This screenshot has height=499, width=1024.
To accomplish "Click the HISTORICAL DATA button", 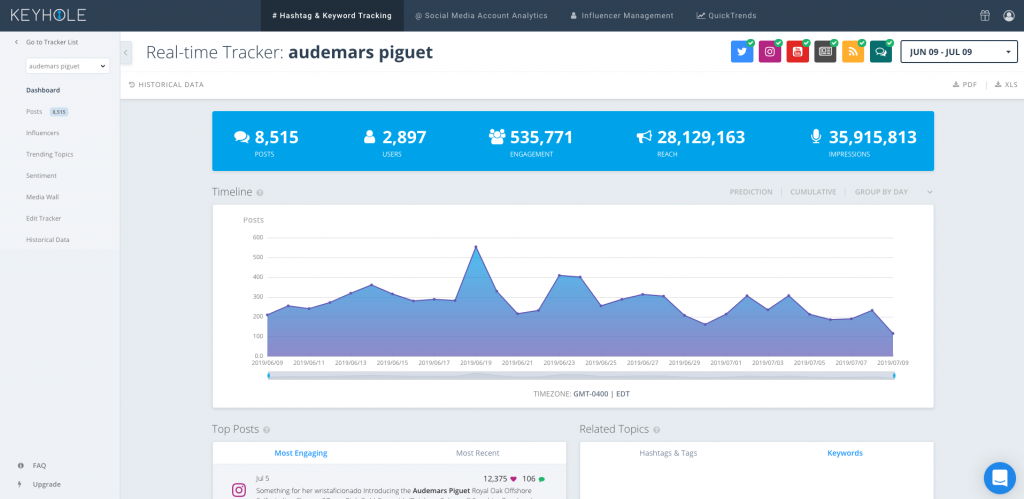I will click(167, 85).
